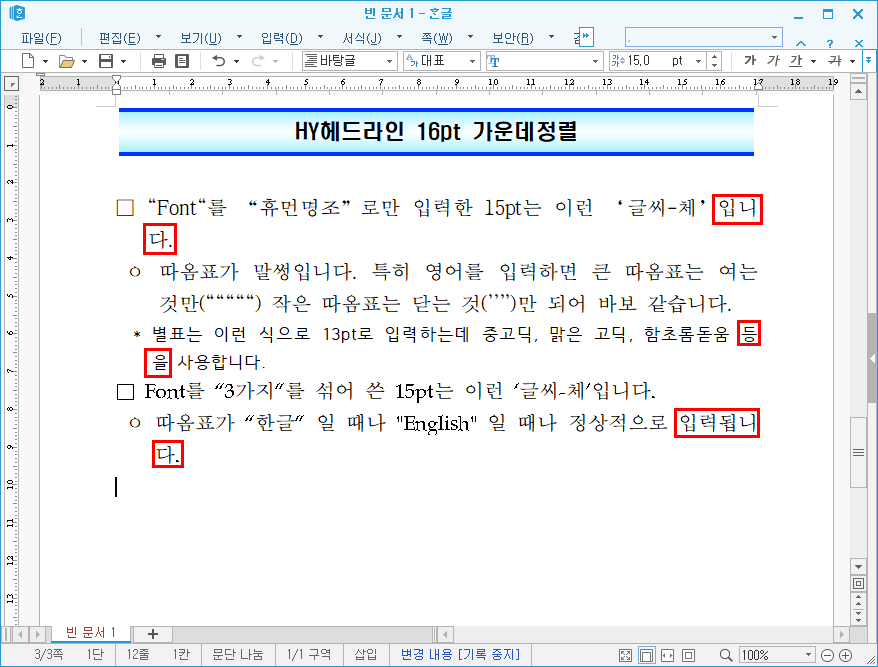Click the split-view handle above the scrollbar
The image size is (878, 667).
click(858, 79)
